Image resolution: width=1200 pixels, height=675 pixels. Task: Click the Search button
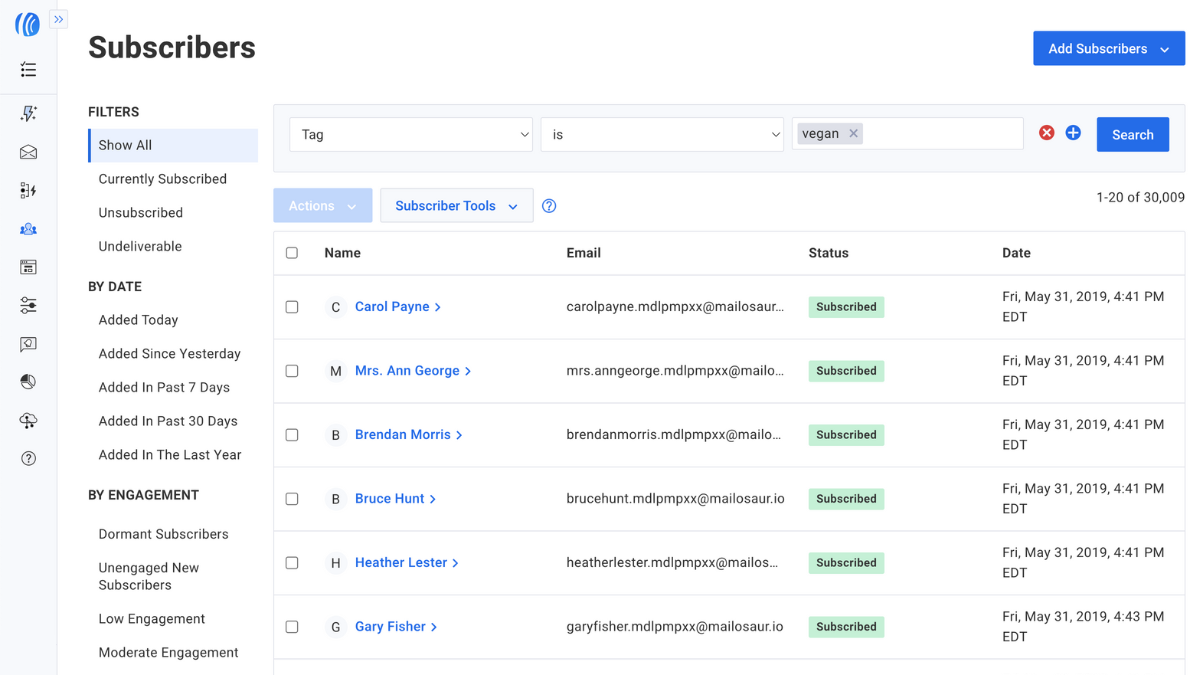coord(1132,133)
